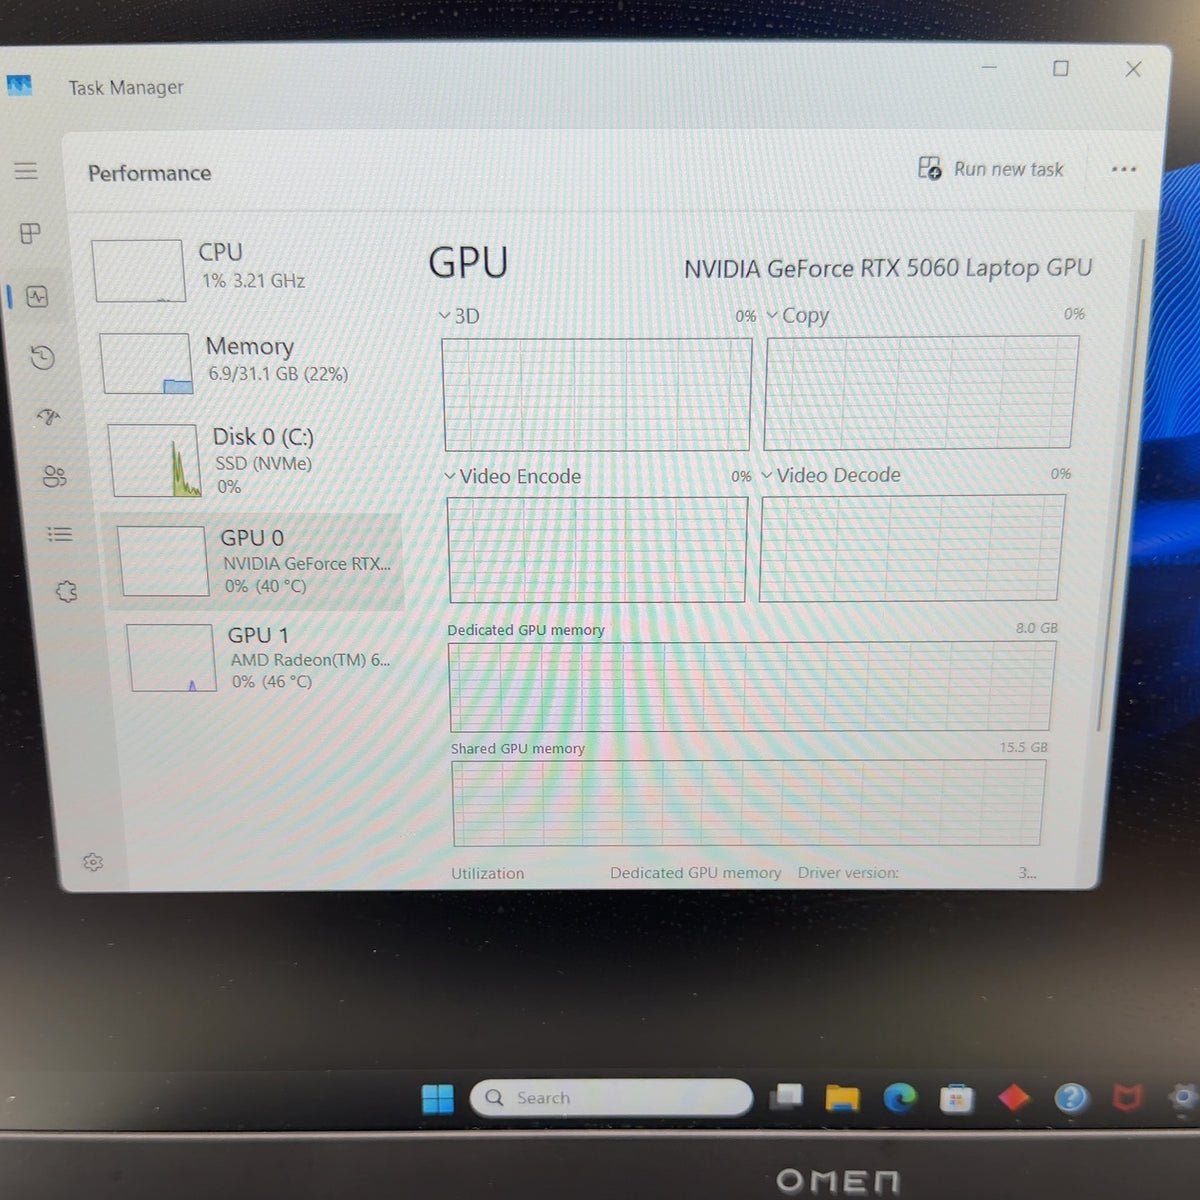Open the three-dot more options menu

click(1124, 169)
